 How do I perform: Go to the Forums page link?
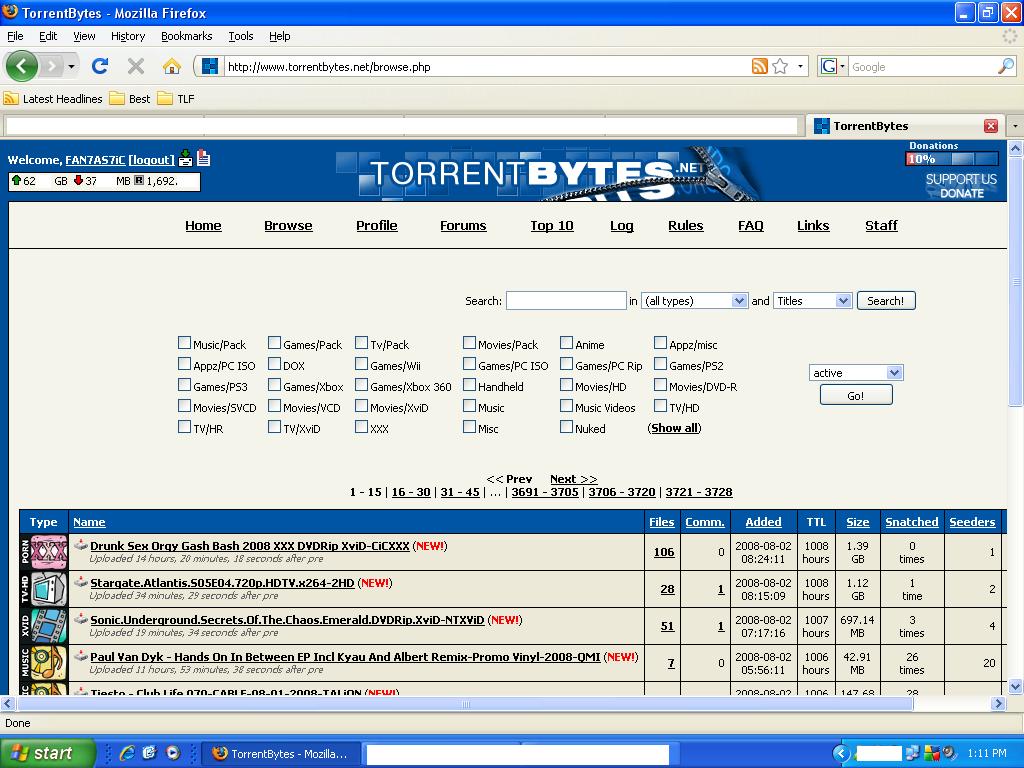click(x=463, y=225)
